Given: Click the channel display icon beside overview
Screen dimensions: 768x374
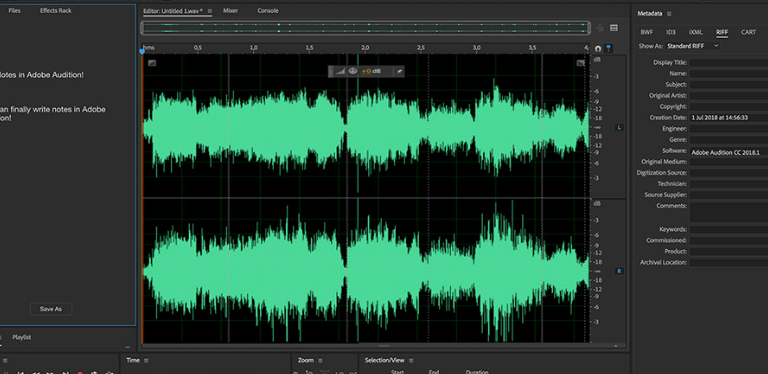Looking at the screenshot, I should [614, 28].
